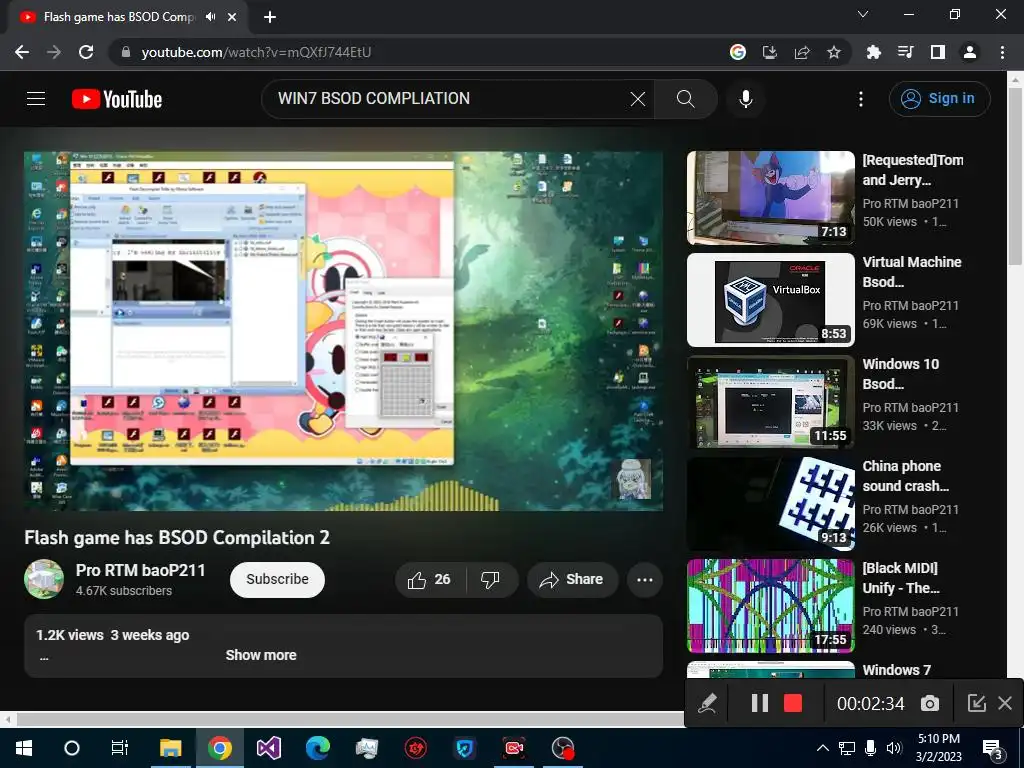Image resolution: width=1024 pixels, height=768 pixels.
Task: Open the YouTube hamburger guide menu
Action: coord(36,99)
